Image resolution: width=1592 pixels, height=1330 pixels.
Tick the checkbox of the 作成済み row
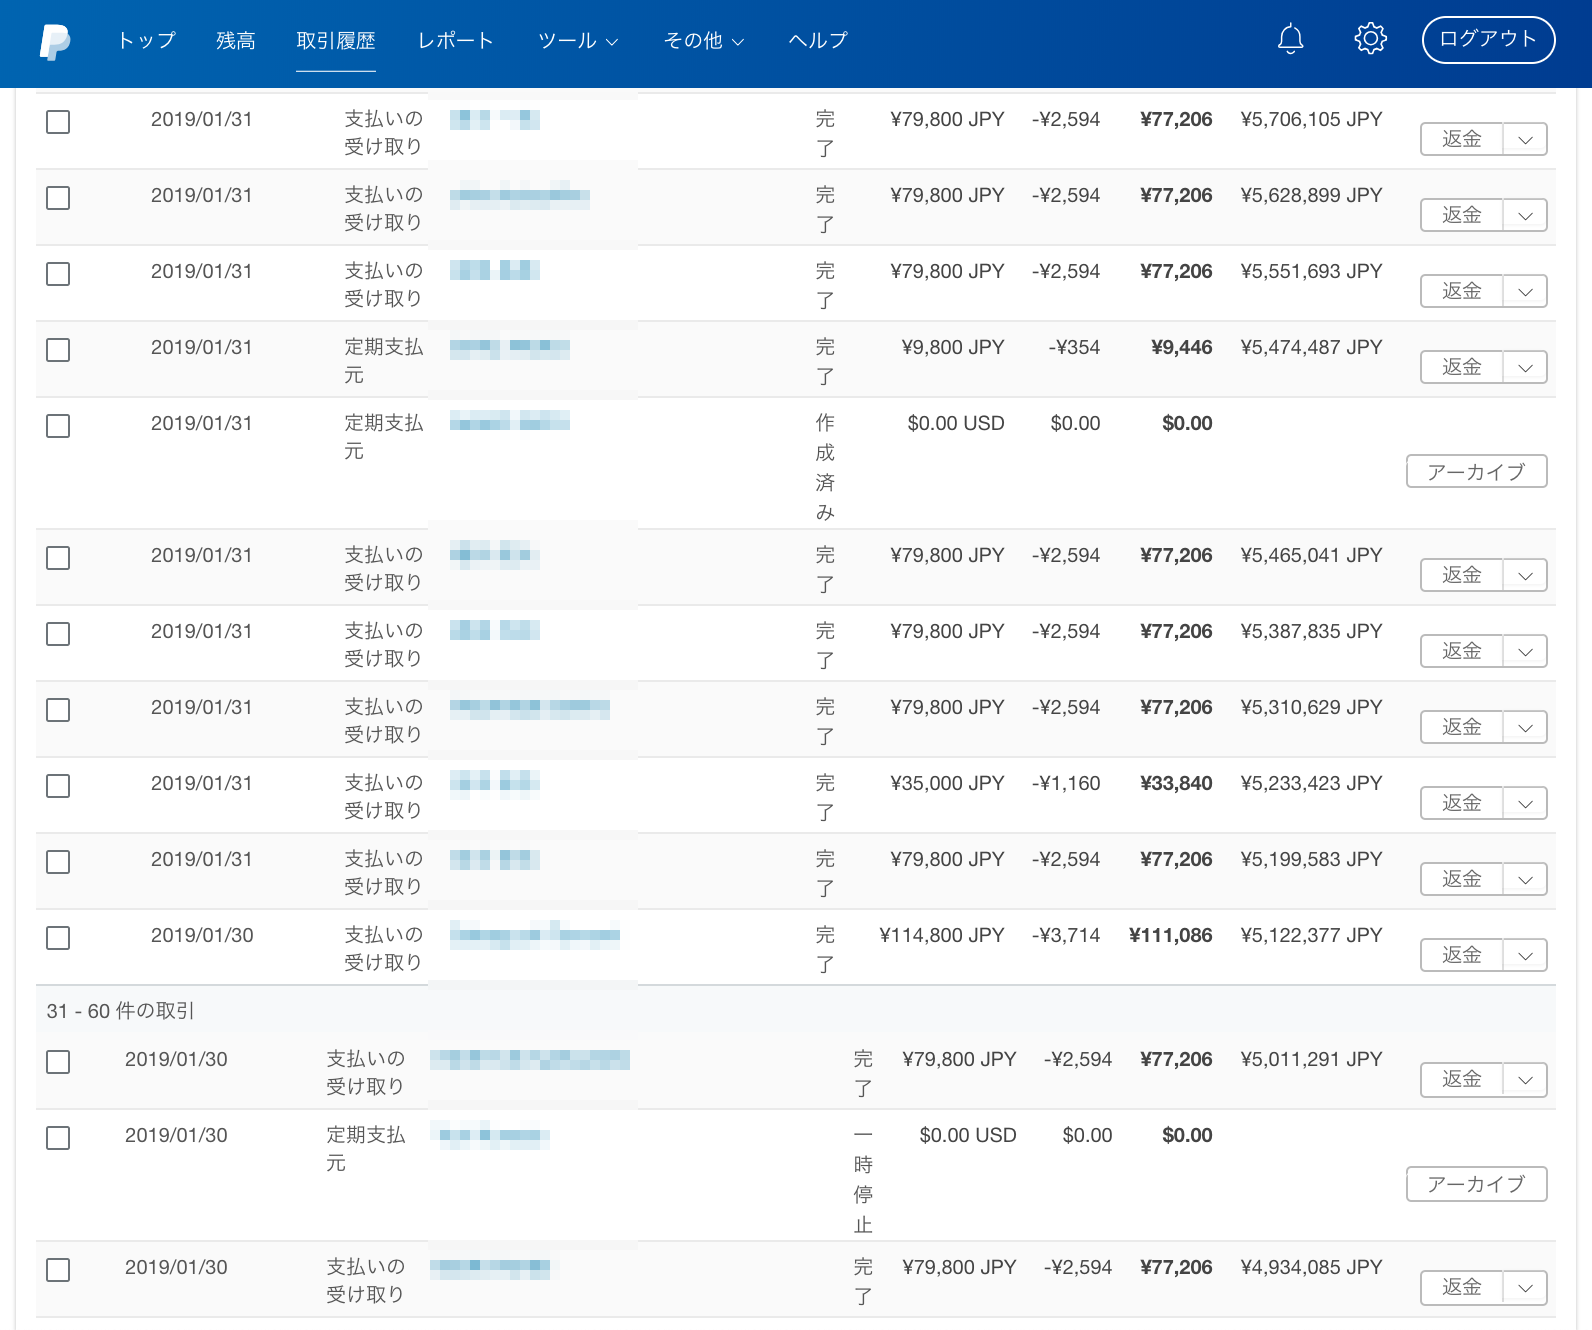58,426
